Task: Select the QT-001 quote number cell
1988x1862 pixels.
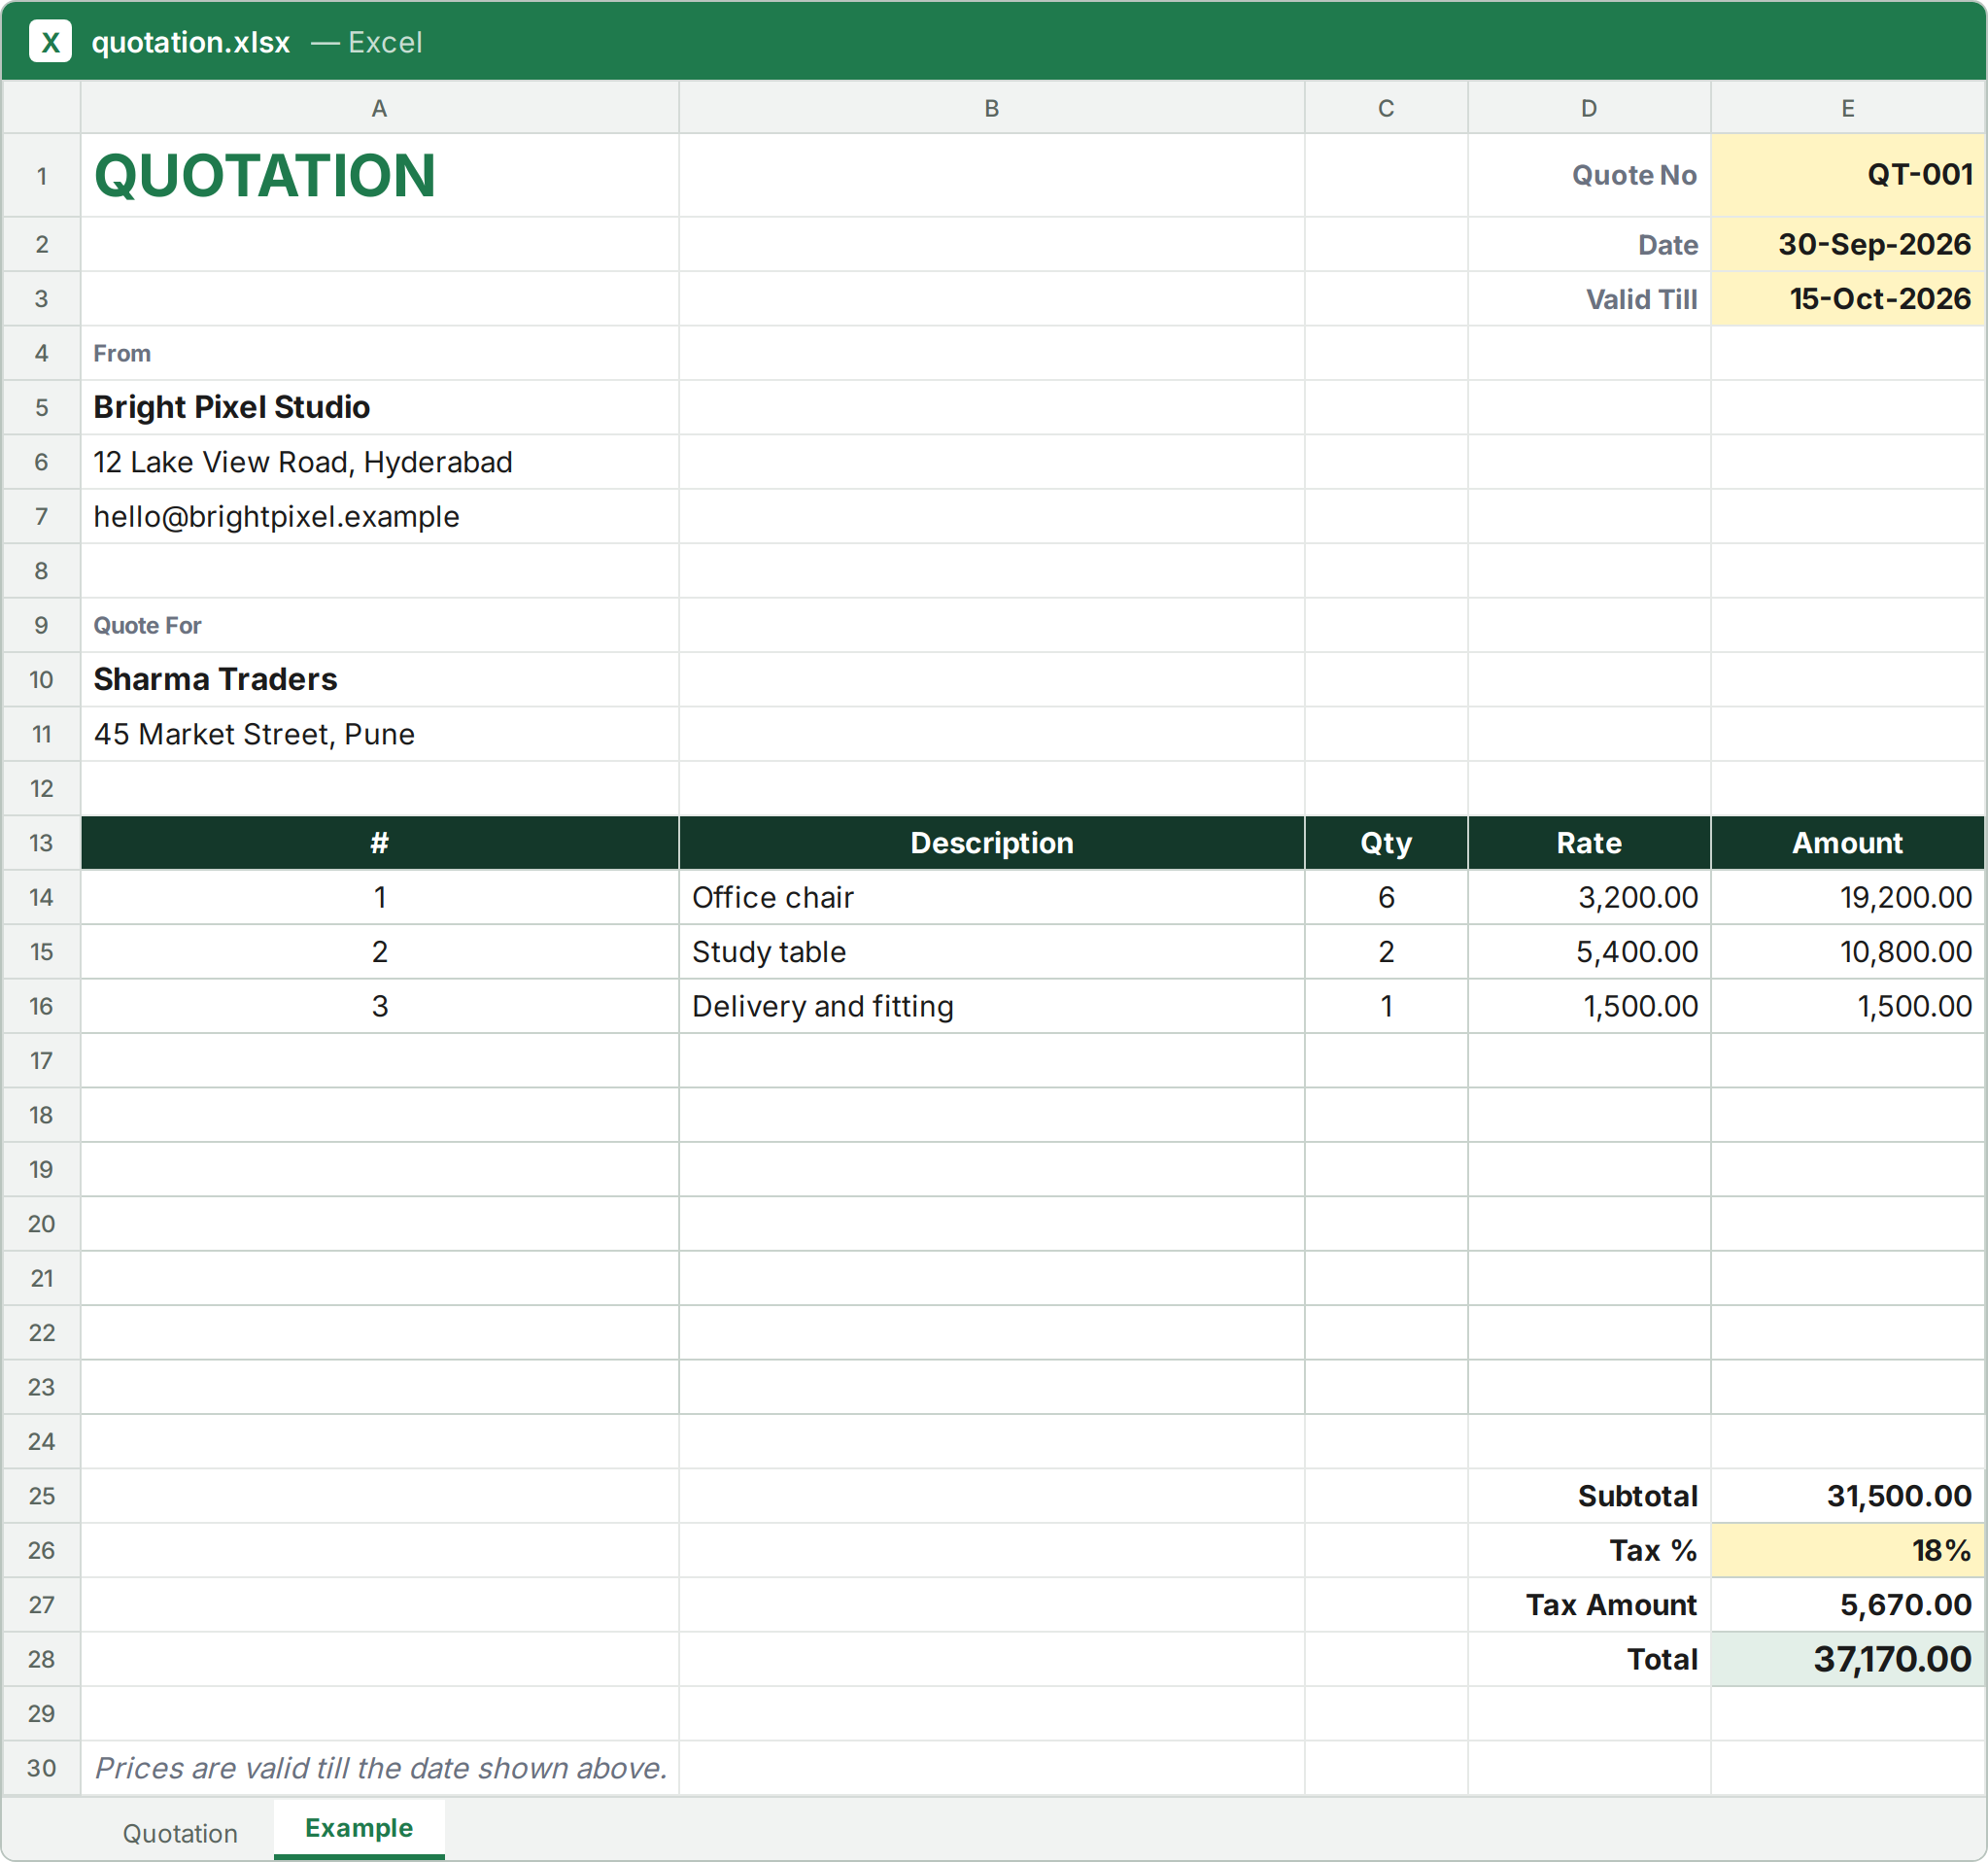Action: tap(1848, 175)
